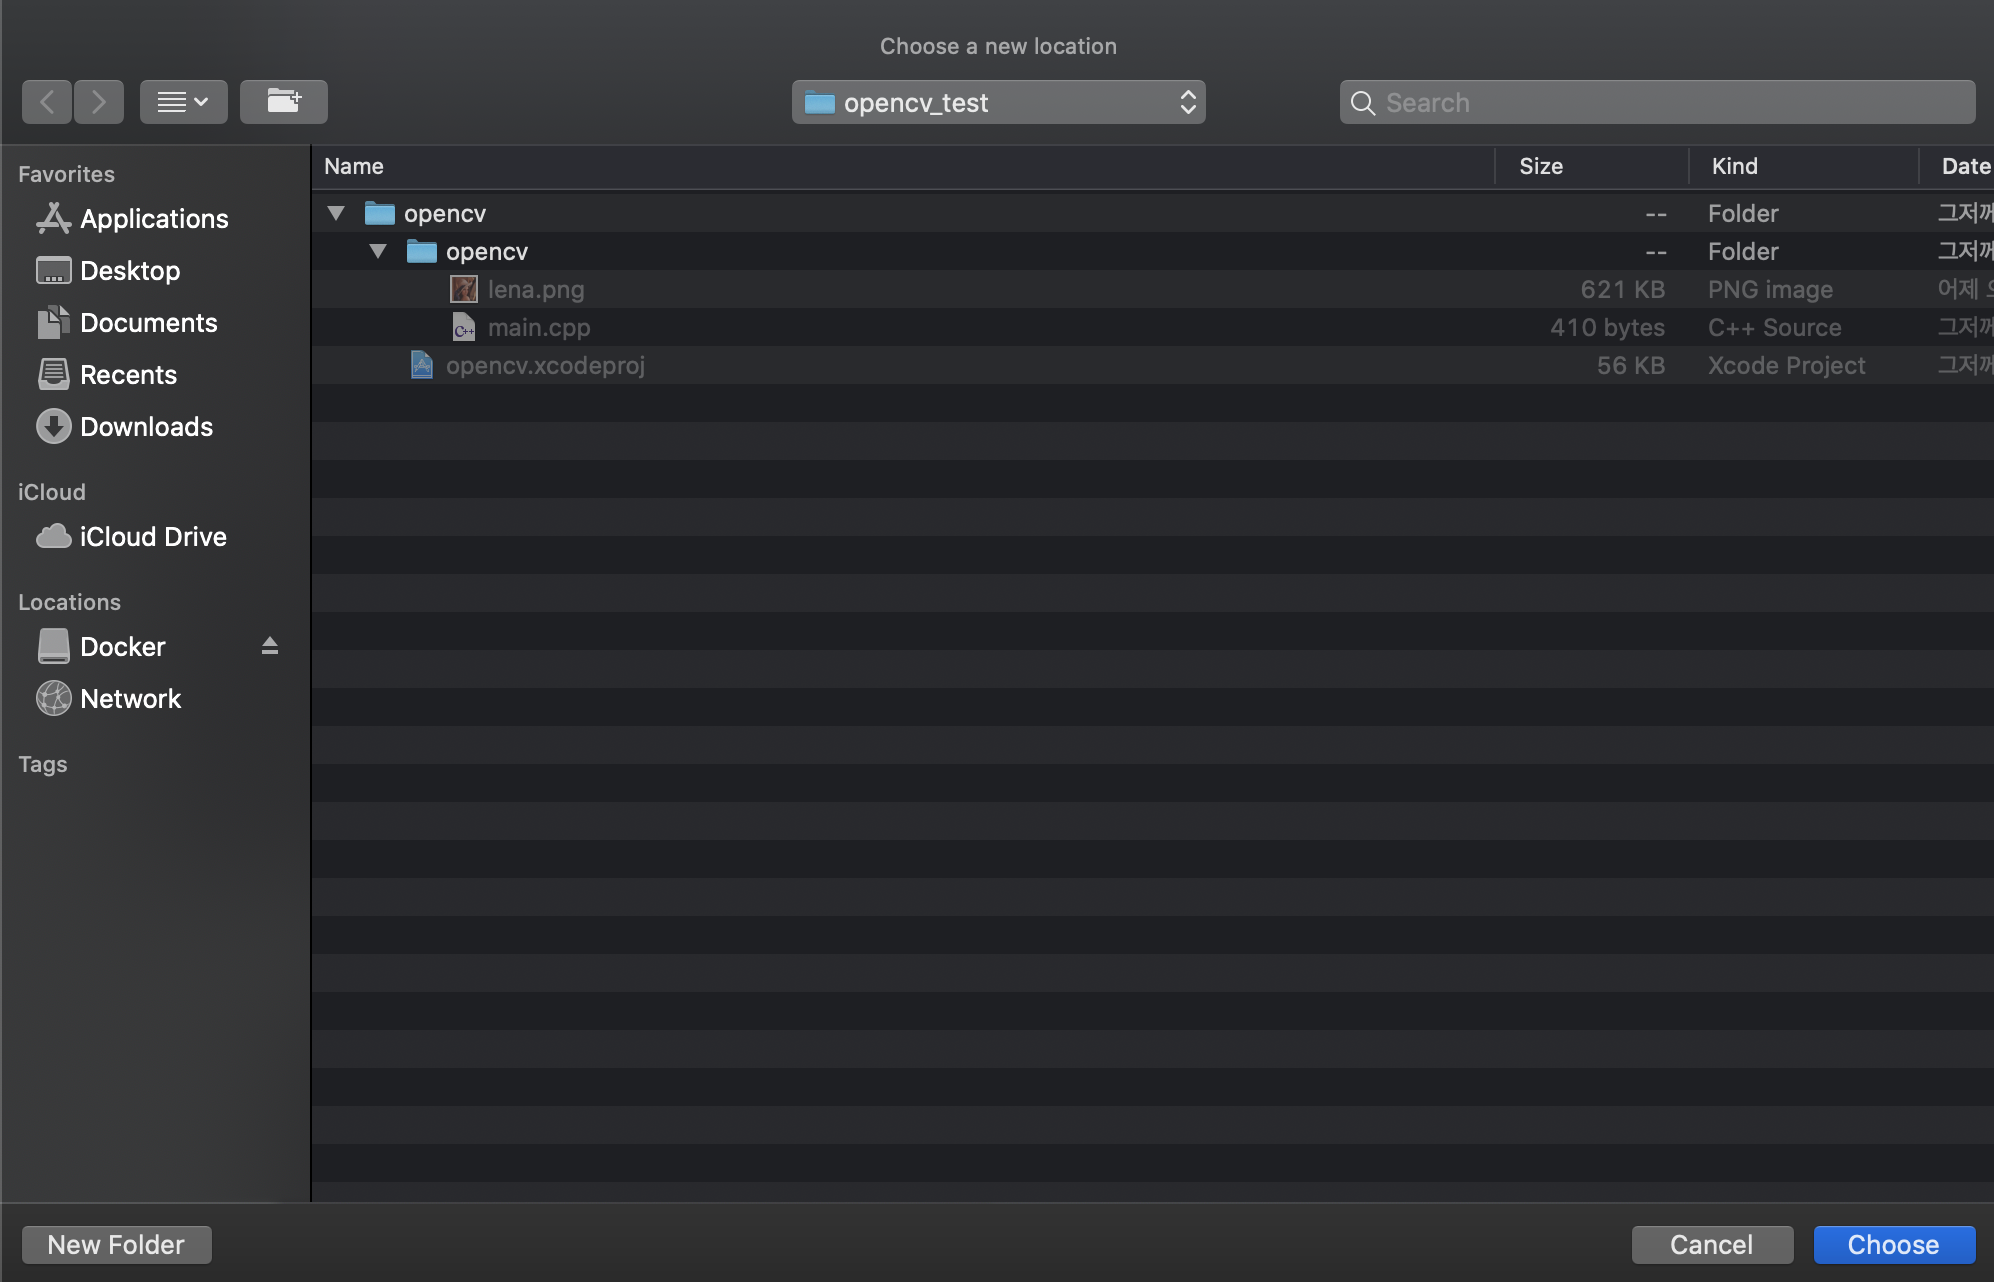Go forward with the right arrow button
Viewport: 1994px width, 1282px height.
click(x=99, y=102)
